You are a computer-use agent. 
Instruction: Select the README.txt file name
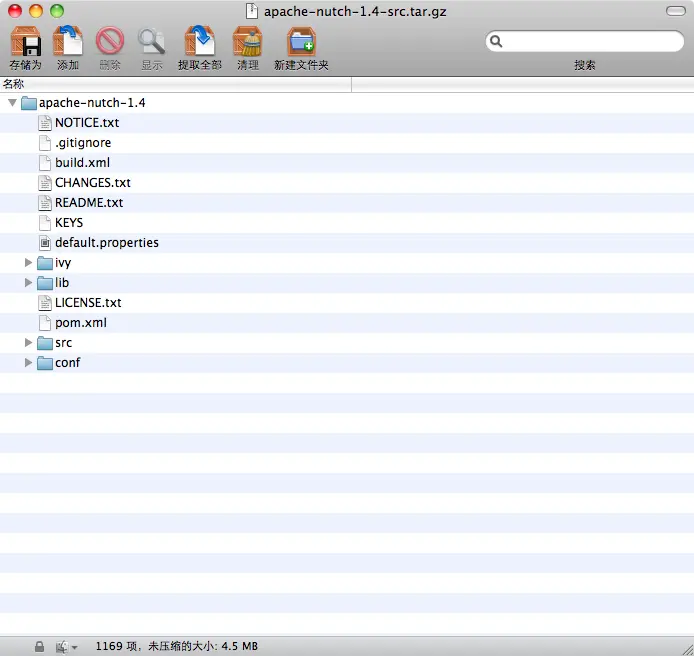pyautogui.click(x=89, y=202)
